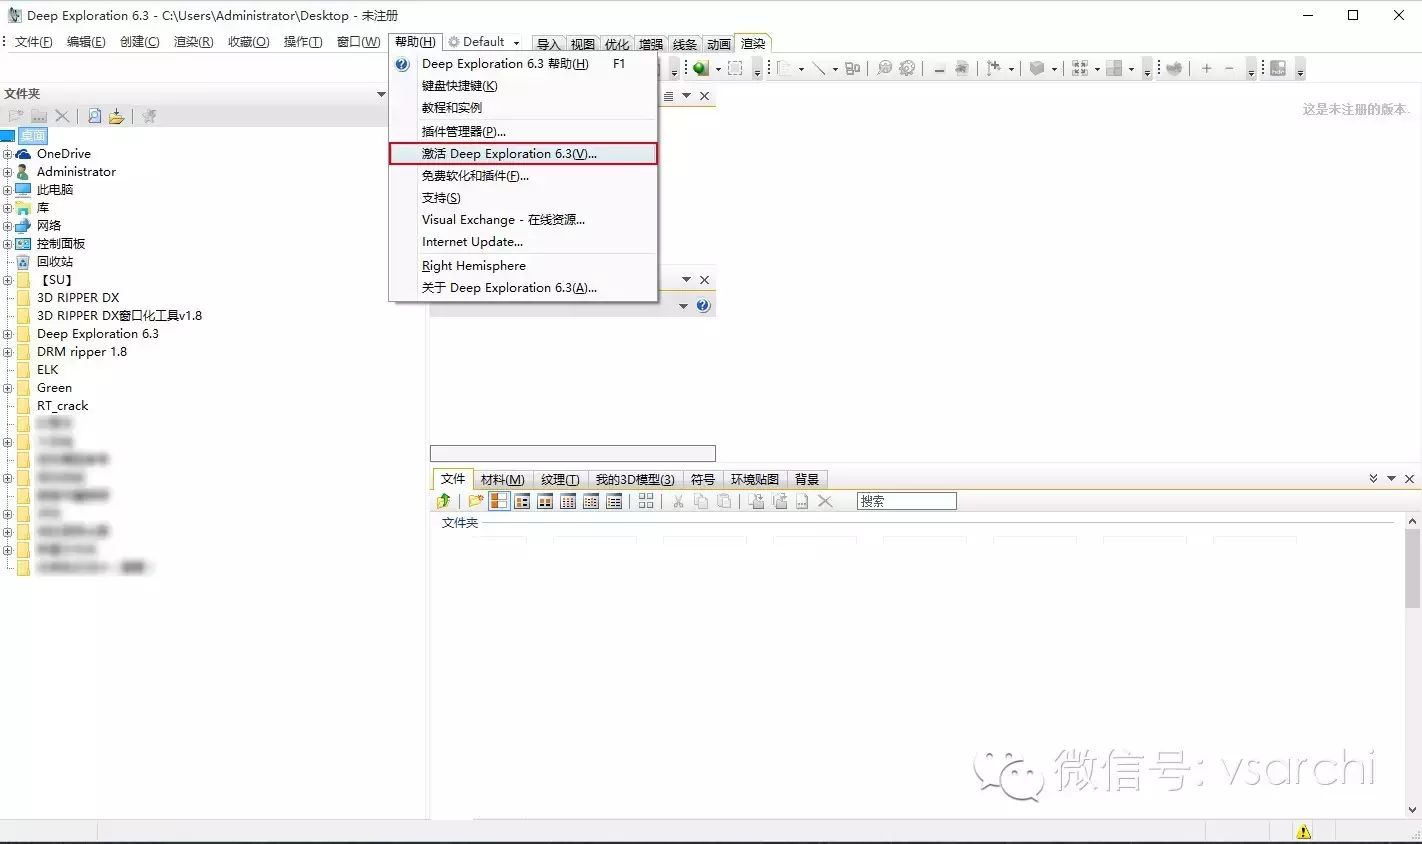Select the RT_crack folder
Viewport: 1422px width, 844px height.
[62, 406]
